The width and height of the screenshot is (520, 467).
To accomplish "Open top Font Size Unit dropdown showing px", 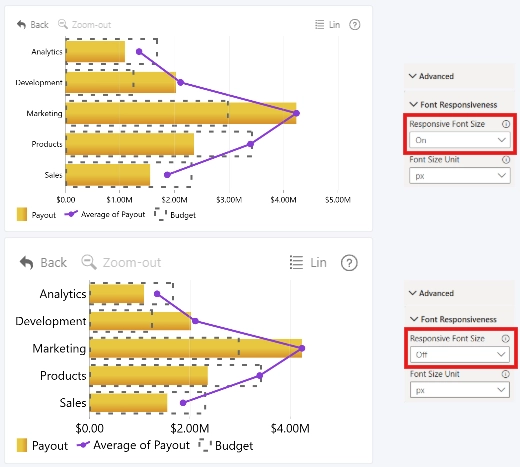I will tap(460, 176).
